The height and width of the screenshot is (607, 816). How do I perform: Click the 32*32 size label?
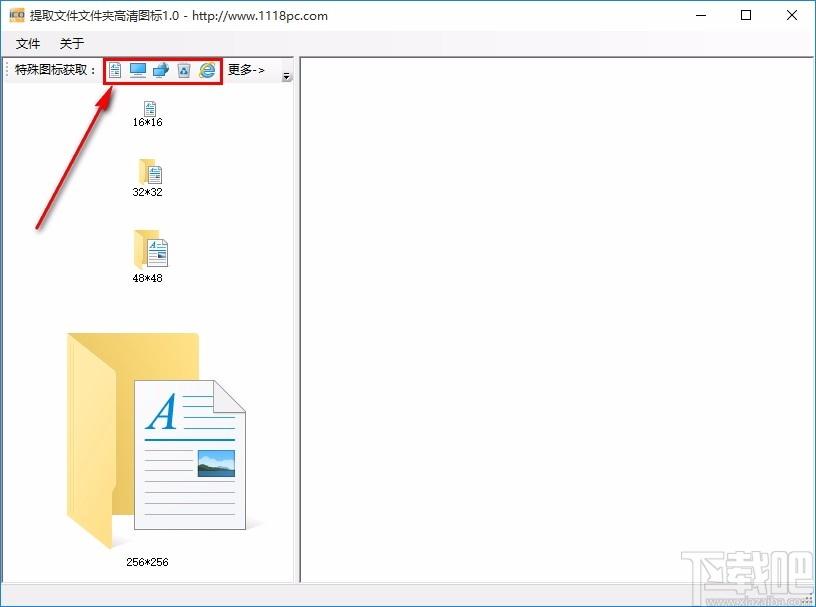click(147, 192)
